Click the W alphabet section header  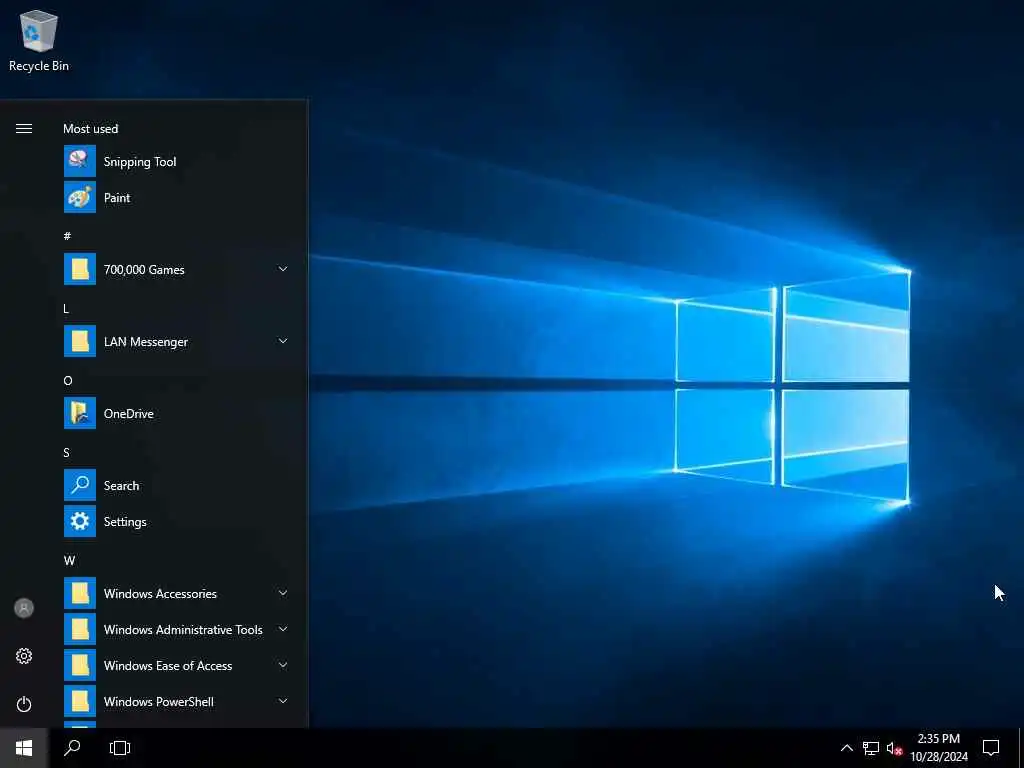point(69,560)
